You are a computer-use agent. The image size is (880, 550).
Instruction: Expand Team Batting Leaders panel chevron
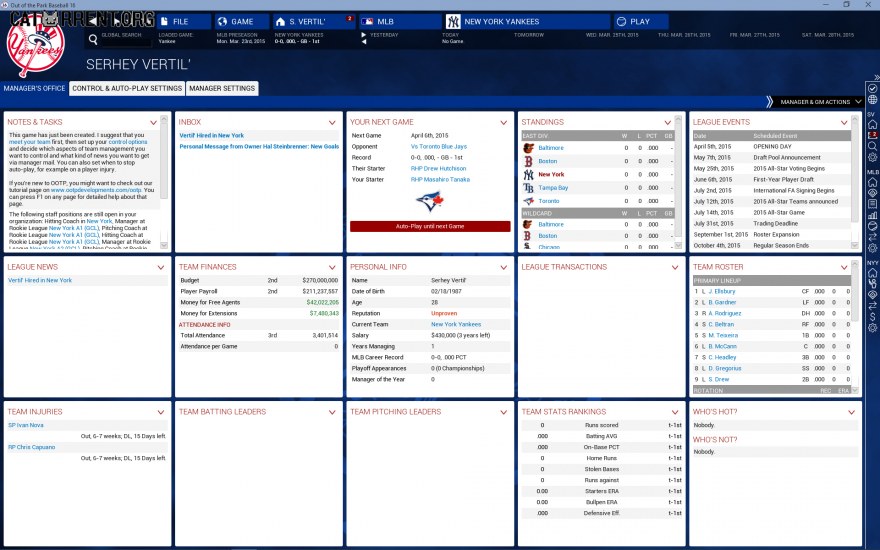coord(332,412)
